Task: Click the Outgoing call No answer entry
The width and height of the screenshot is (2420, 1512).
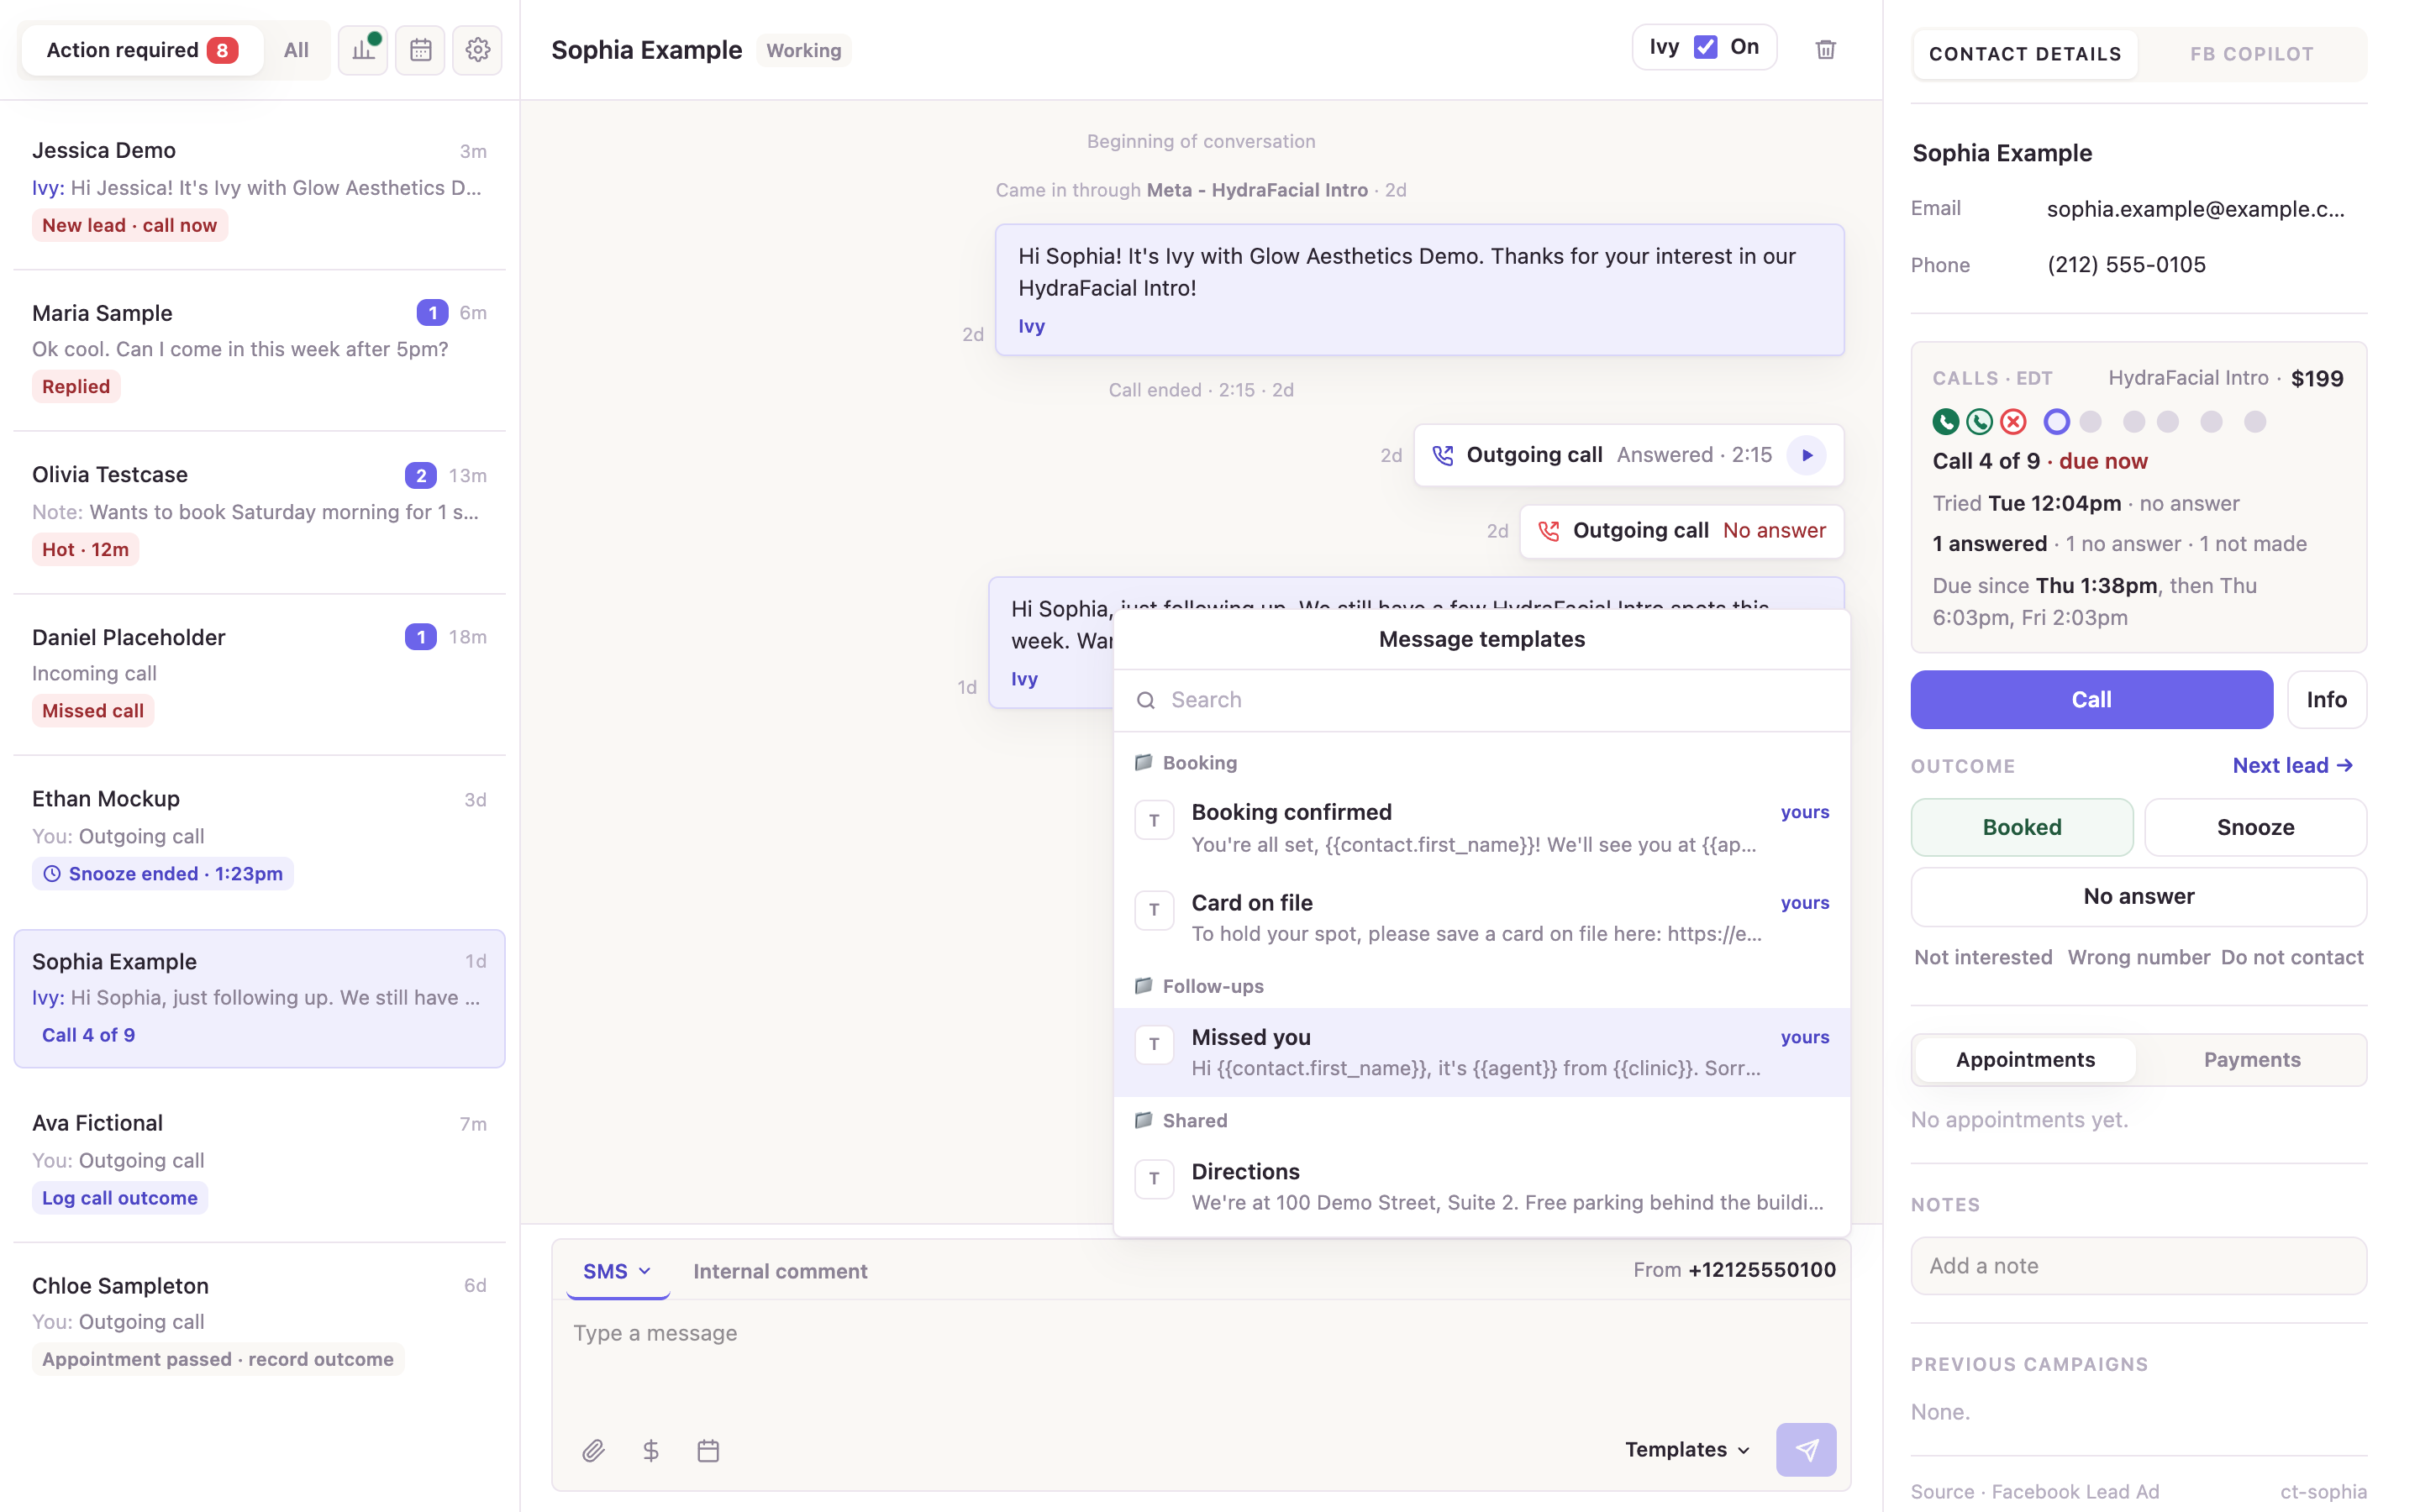Action: (x=1682, y=531)
